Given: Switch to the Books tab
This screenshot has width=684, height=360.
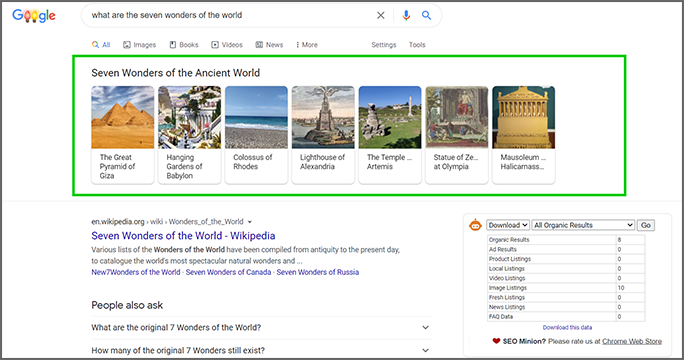Looking at the screenshot, I should pyautogui.click(x=184, y=45).
